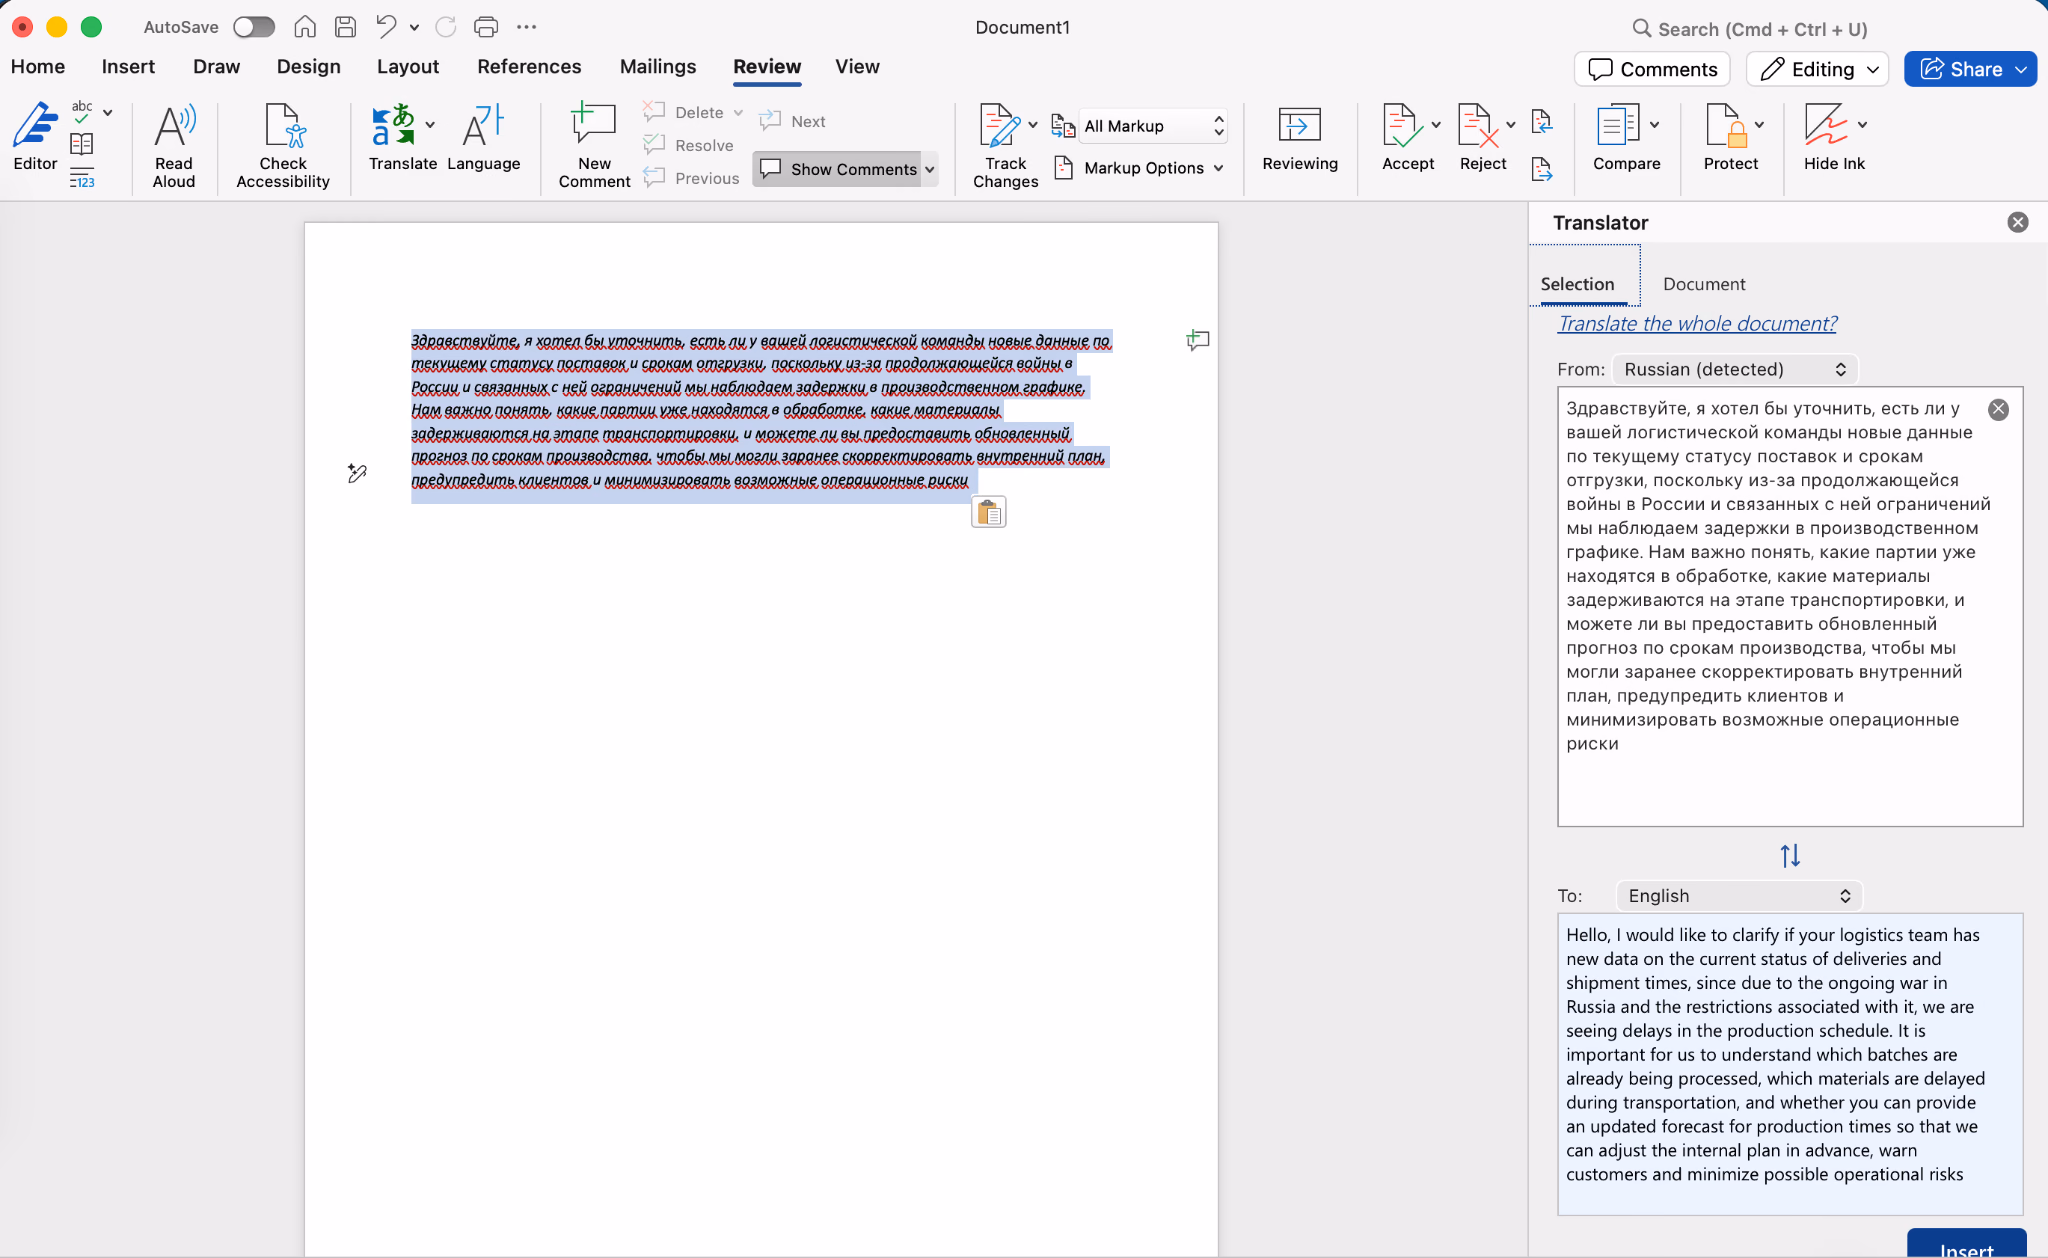
Task: Insert the translation into document
Action: coord(1966,1243)
